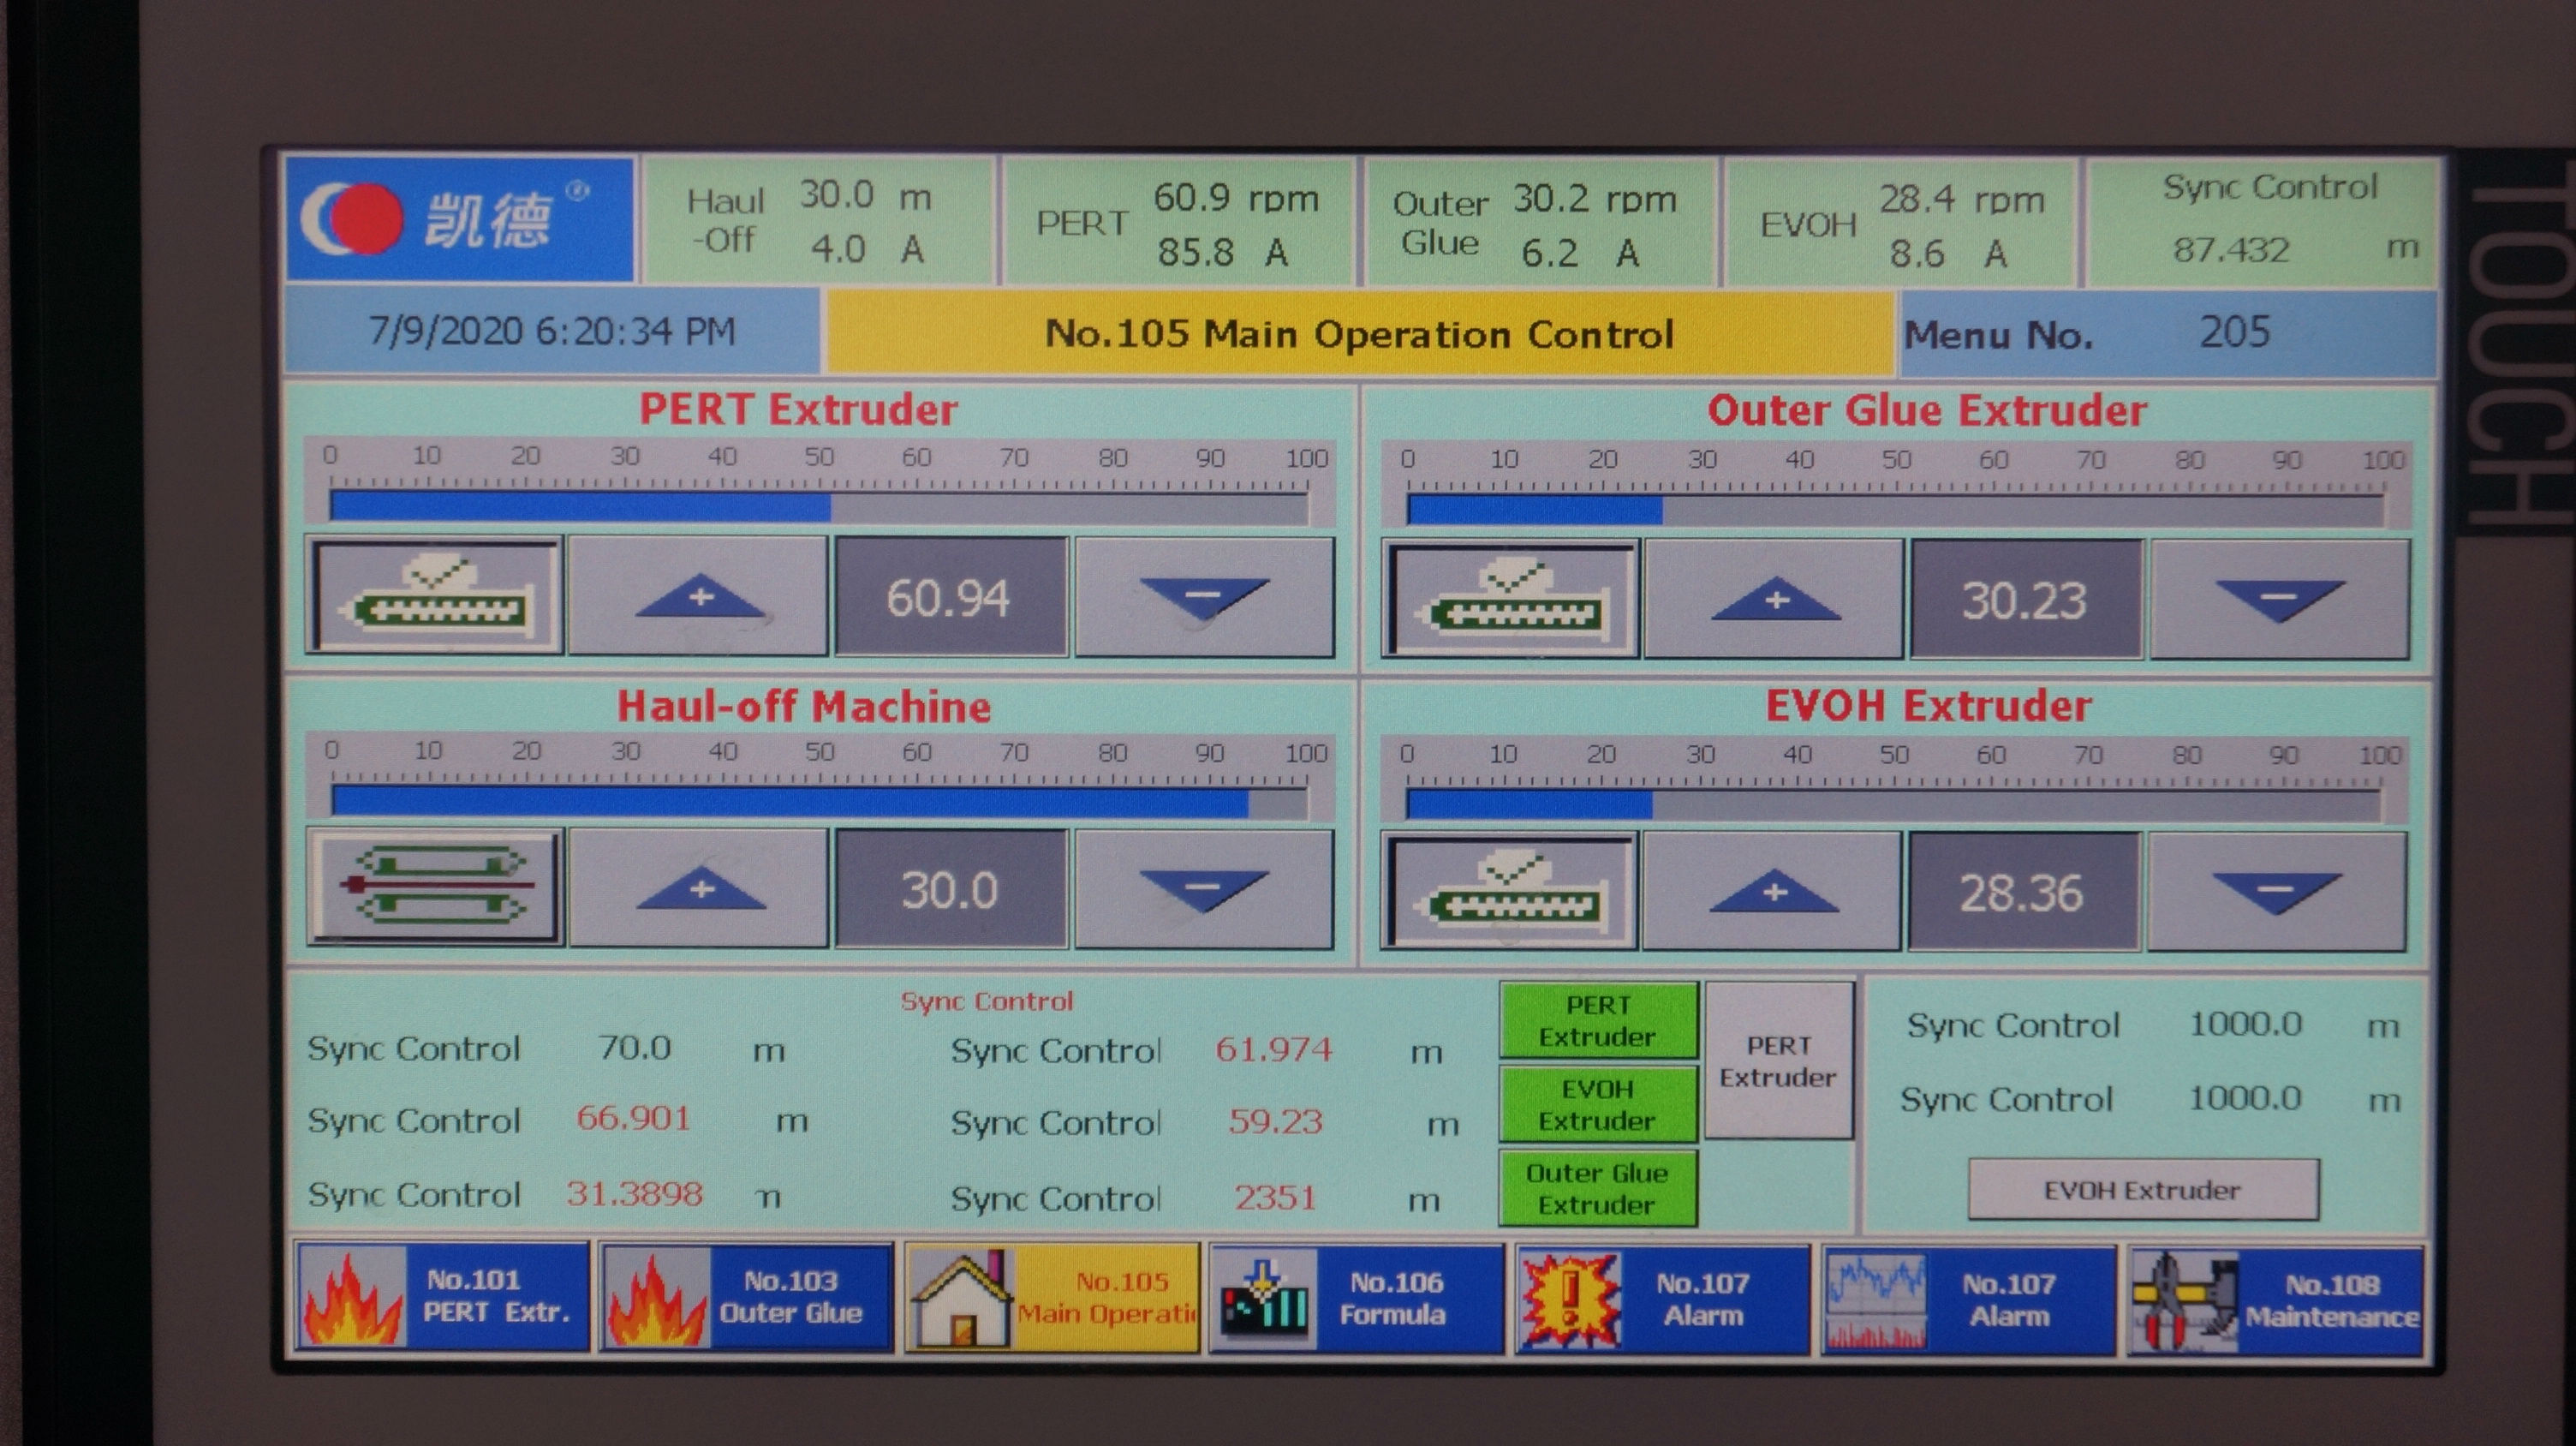Click the formula chart icon on No.106 tab

[1266, 1300]
